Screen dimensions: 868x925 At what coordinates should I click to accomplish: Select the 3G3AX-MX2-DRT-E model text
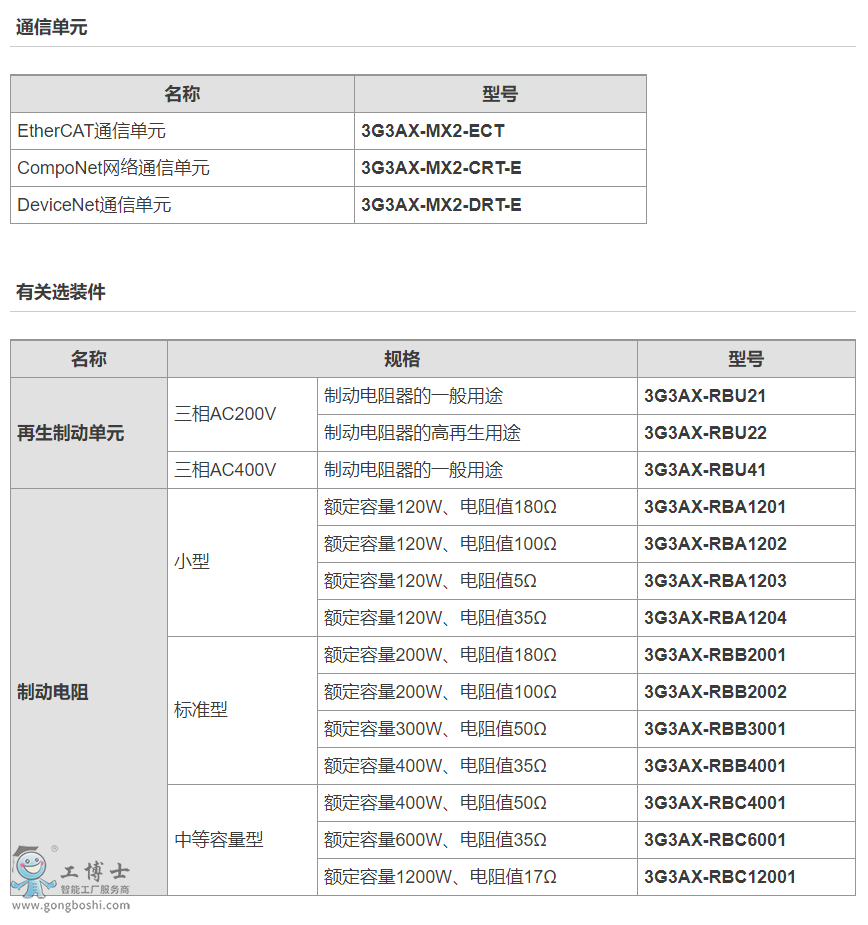[x=441, y=205]
